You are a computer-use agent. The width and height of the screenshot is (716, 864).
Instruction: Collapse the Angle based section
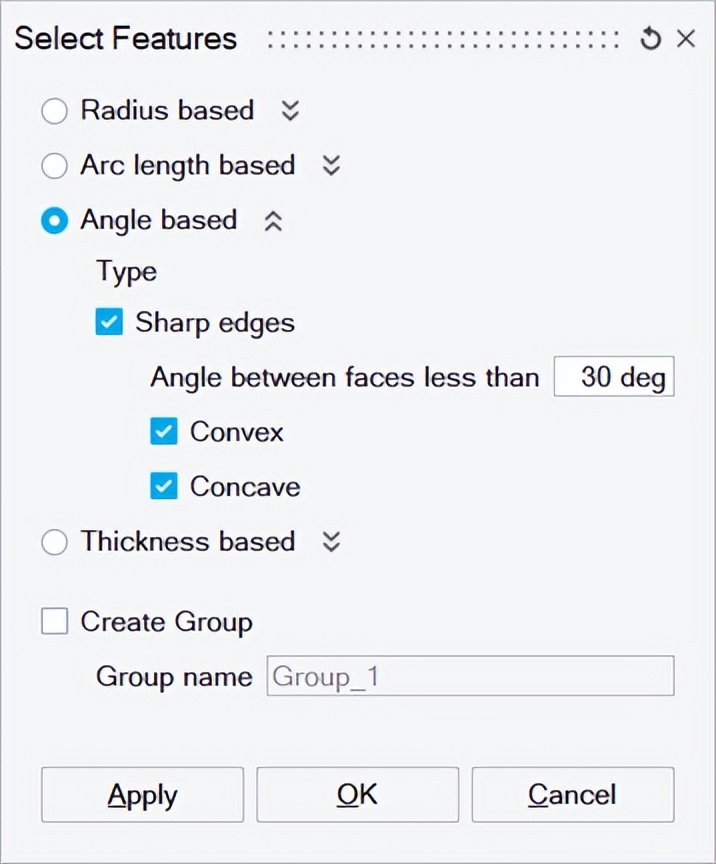272,220
